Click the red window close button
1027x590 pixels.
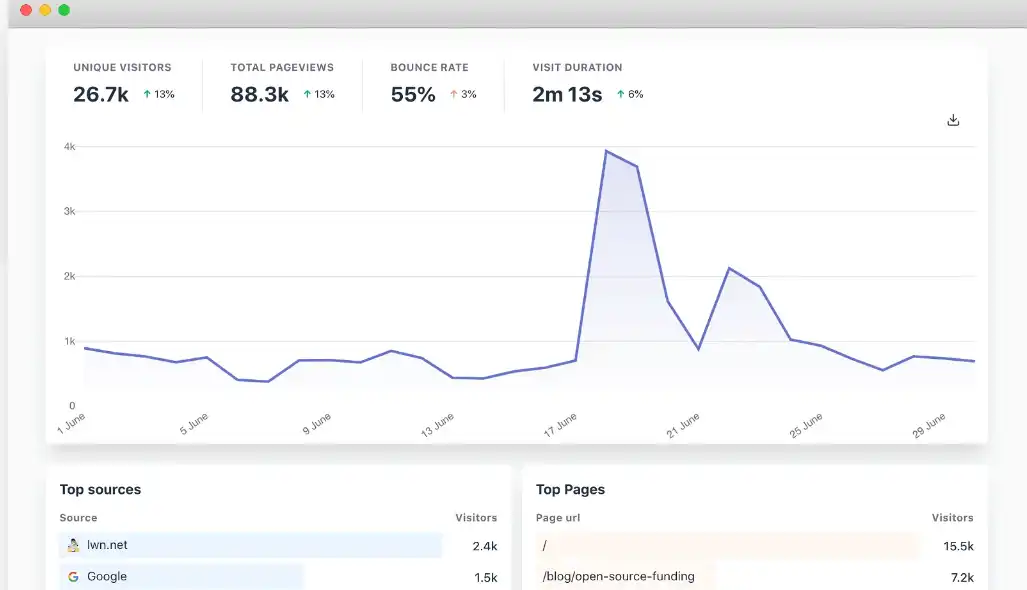click(26, 10)
